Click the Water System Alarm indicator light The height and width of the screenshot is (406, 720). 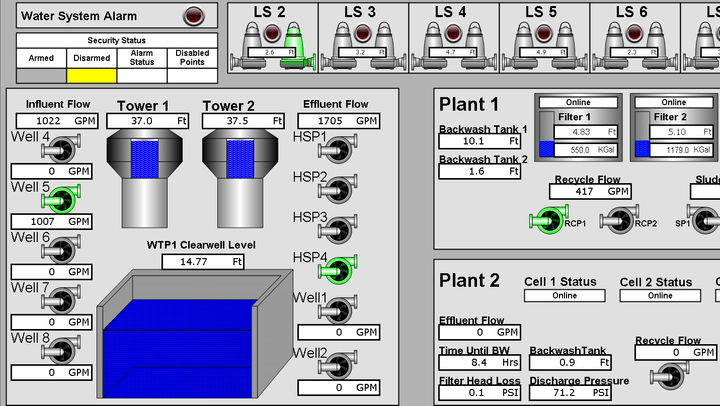click(193, 16)
